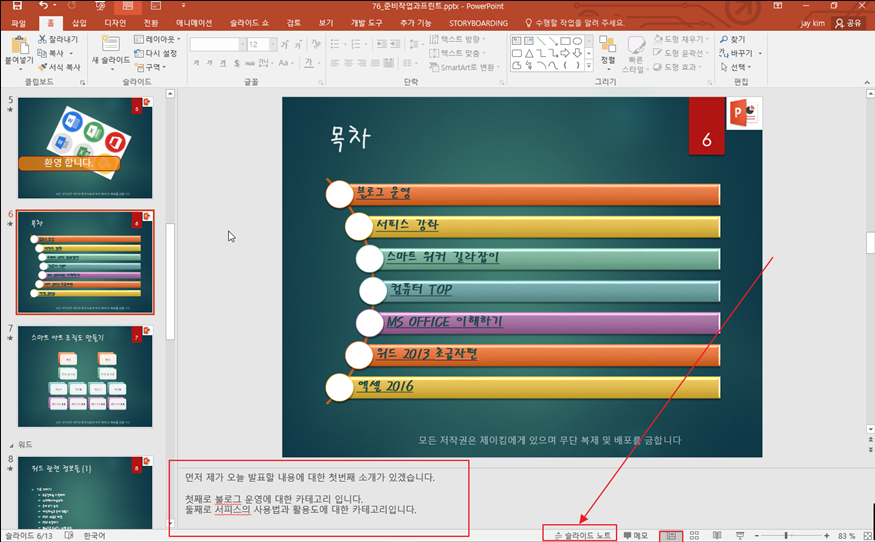The image size is (875, 542).
Task: Toggle italic (second 가) formatting
Action: [x=210, y=63]
